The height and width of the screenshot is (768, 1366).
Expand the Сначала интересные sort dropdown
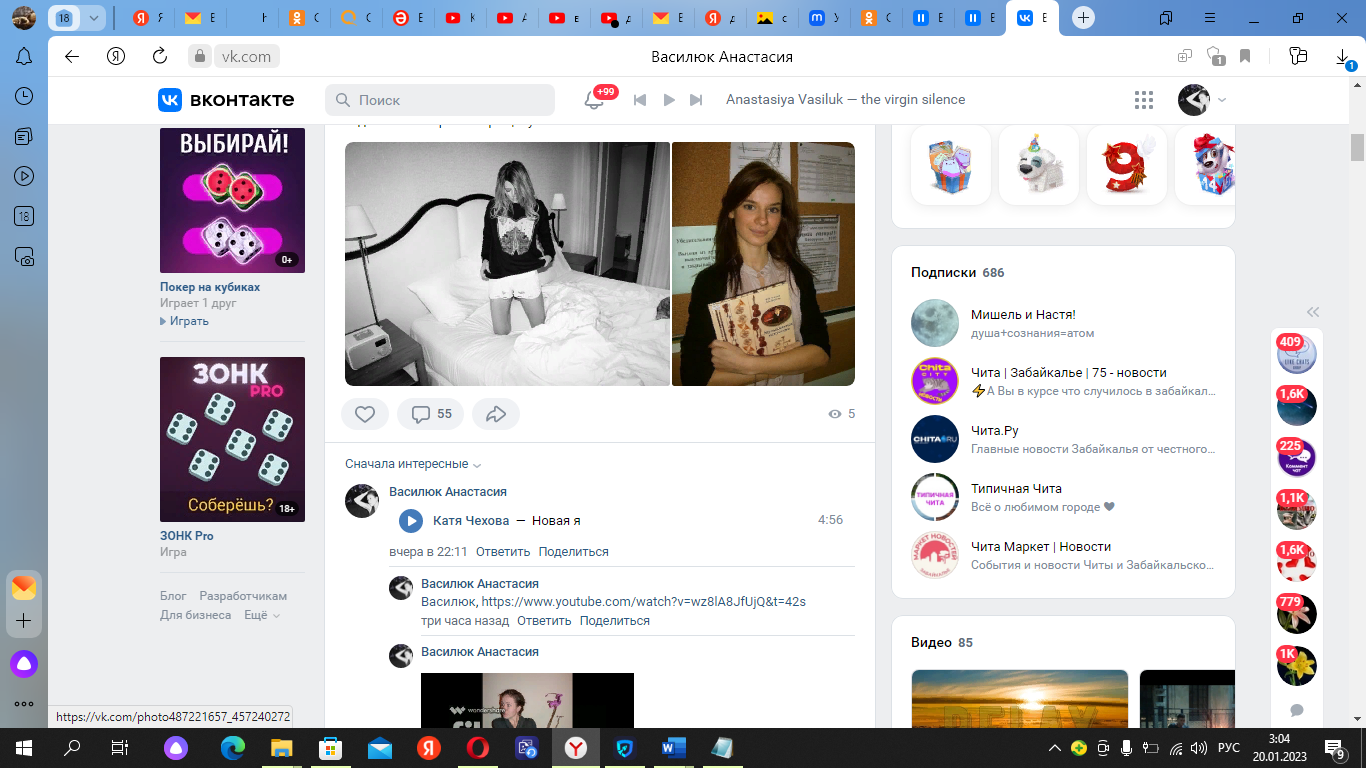[413, 464]
